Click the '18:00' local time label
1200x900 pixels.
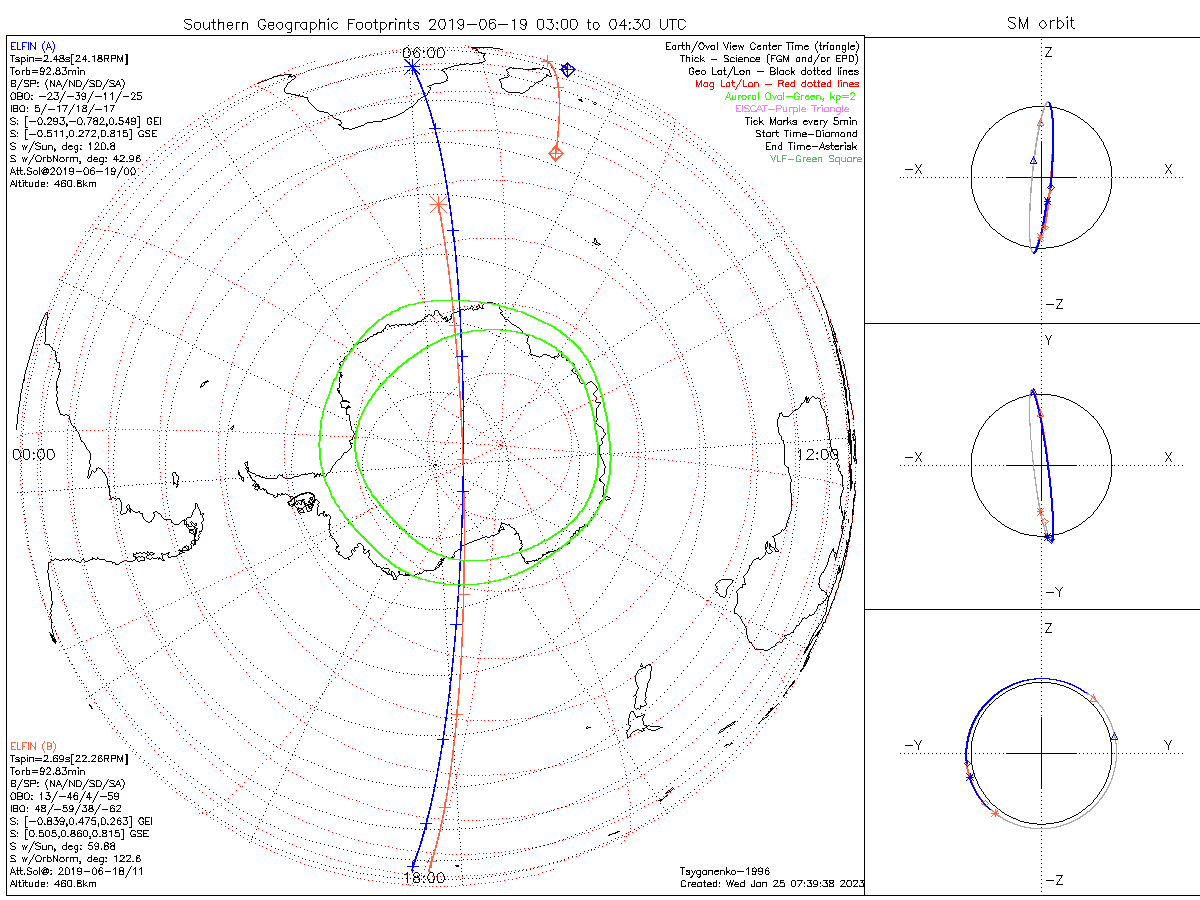click(x=424, y=877)
